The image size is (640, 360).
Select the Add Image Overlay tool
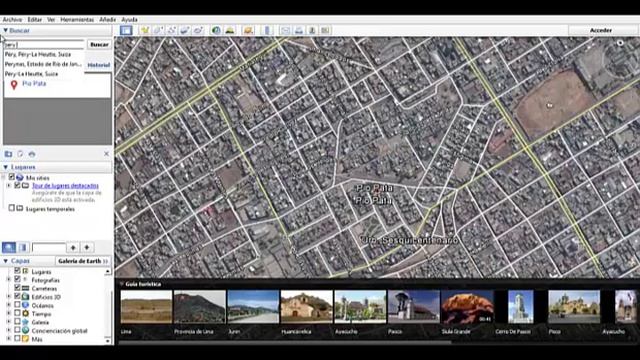185,30
